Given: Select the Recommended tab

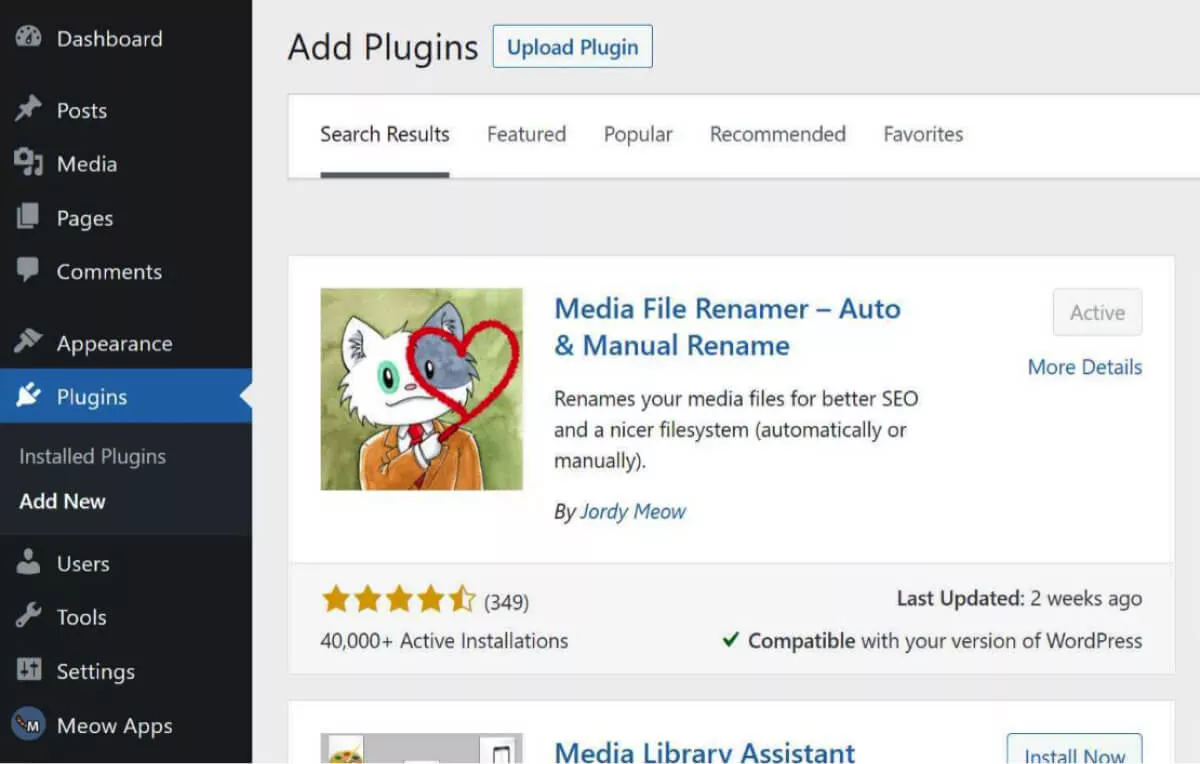Looking at the screenshot, I should pos(777,134).
